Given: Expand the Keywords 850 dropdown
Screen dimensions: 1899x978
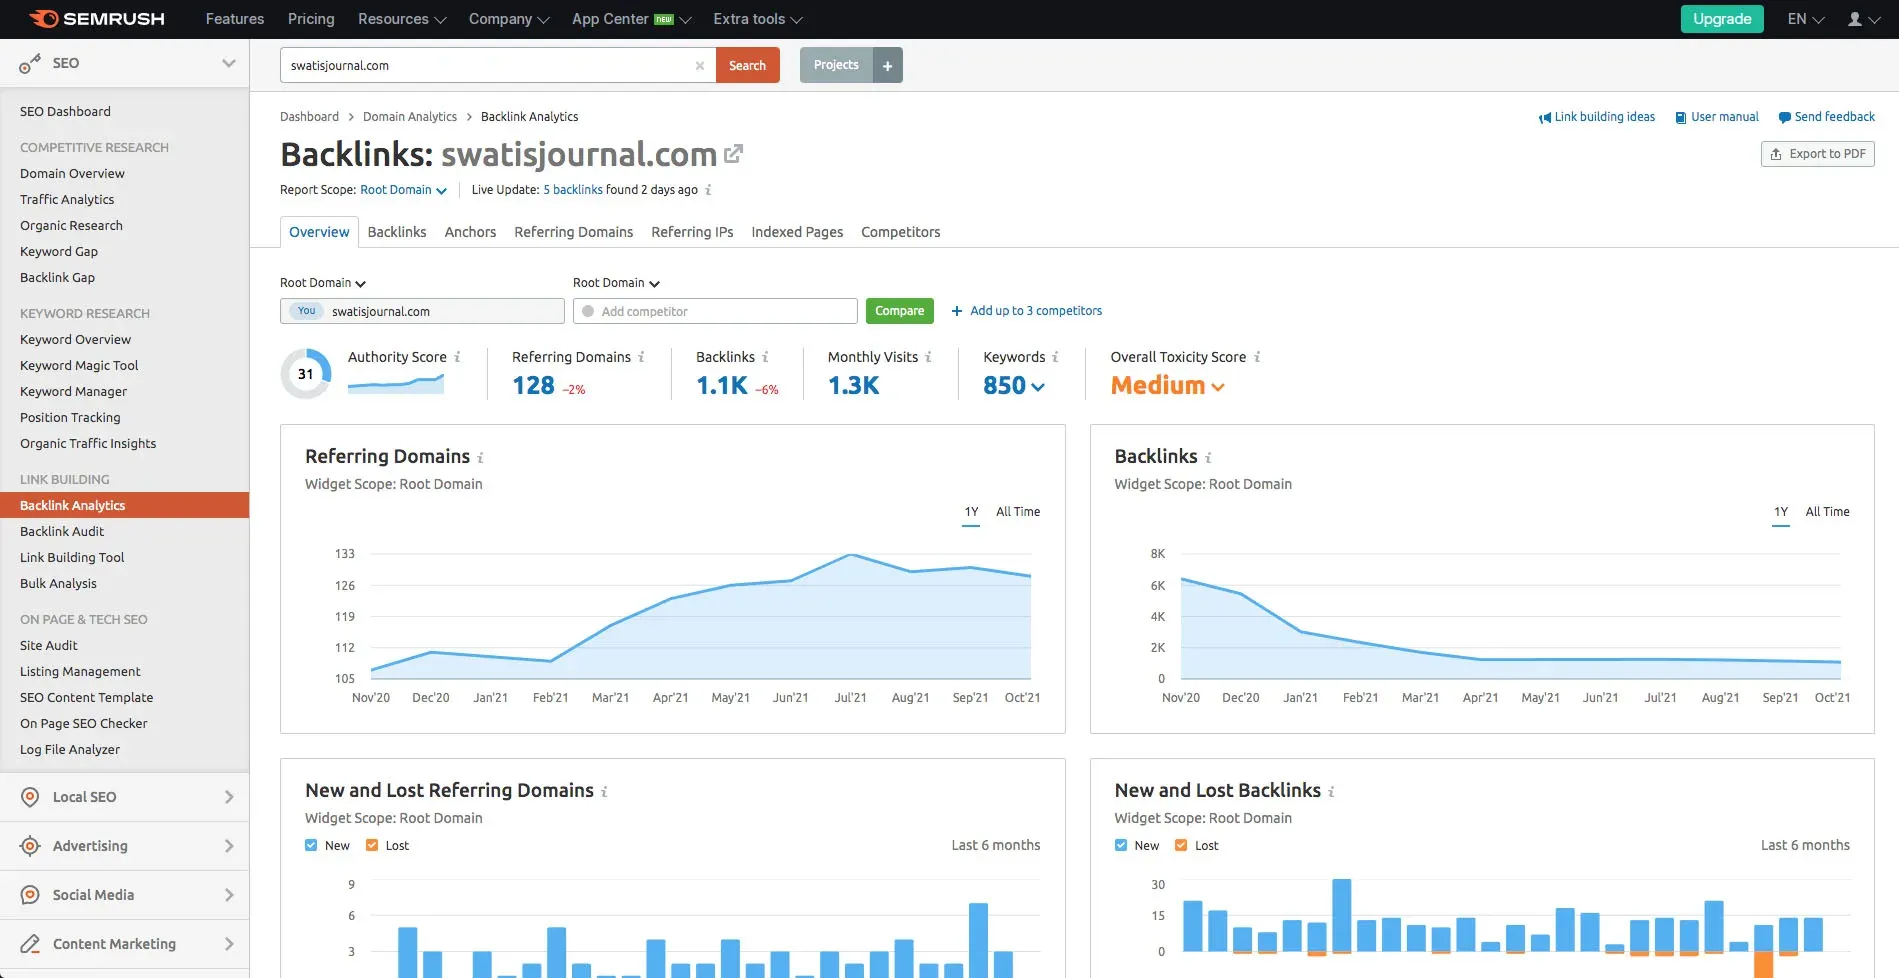Looking at the screenshot, I should coord(1014,386).
